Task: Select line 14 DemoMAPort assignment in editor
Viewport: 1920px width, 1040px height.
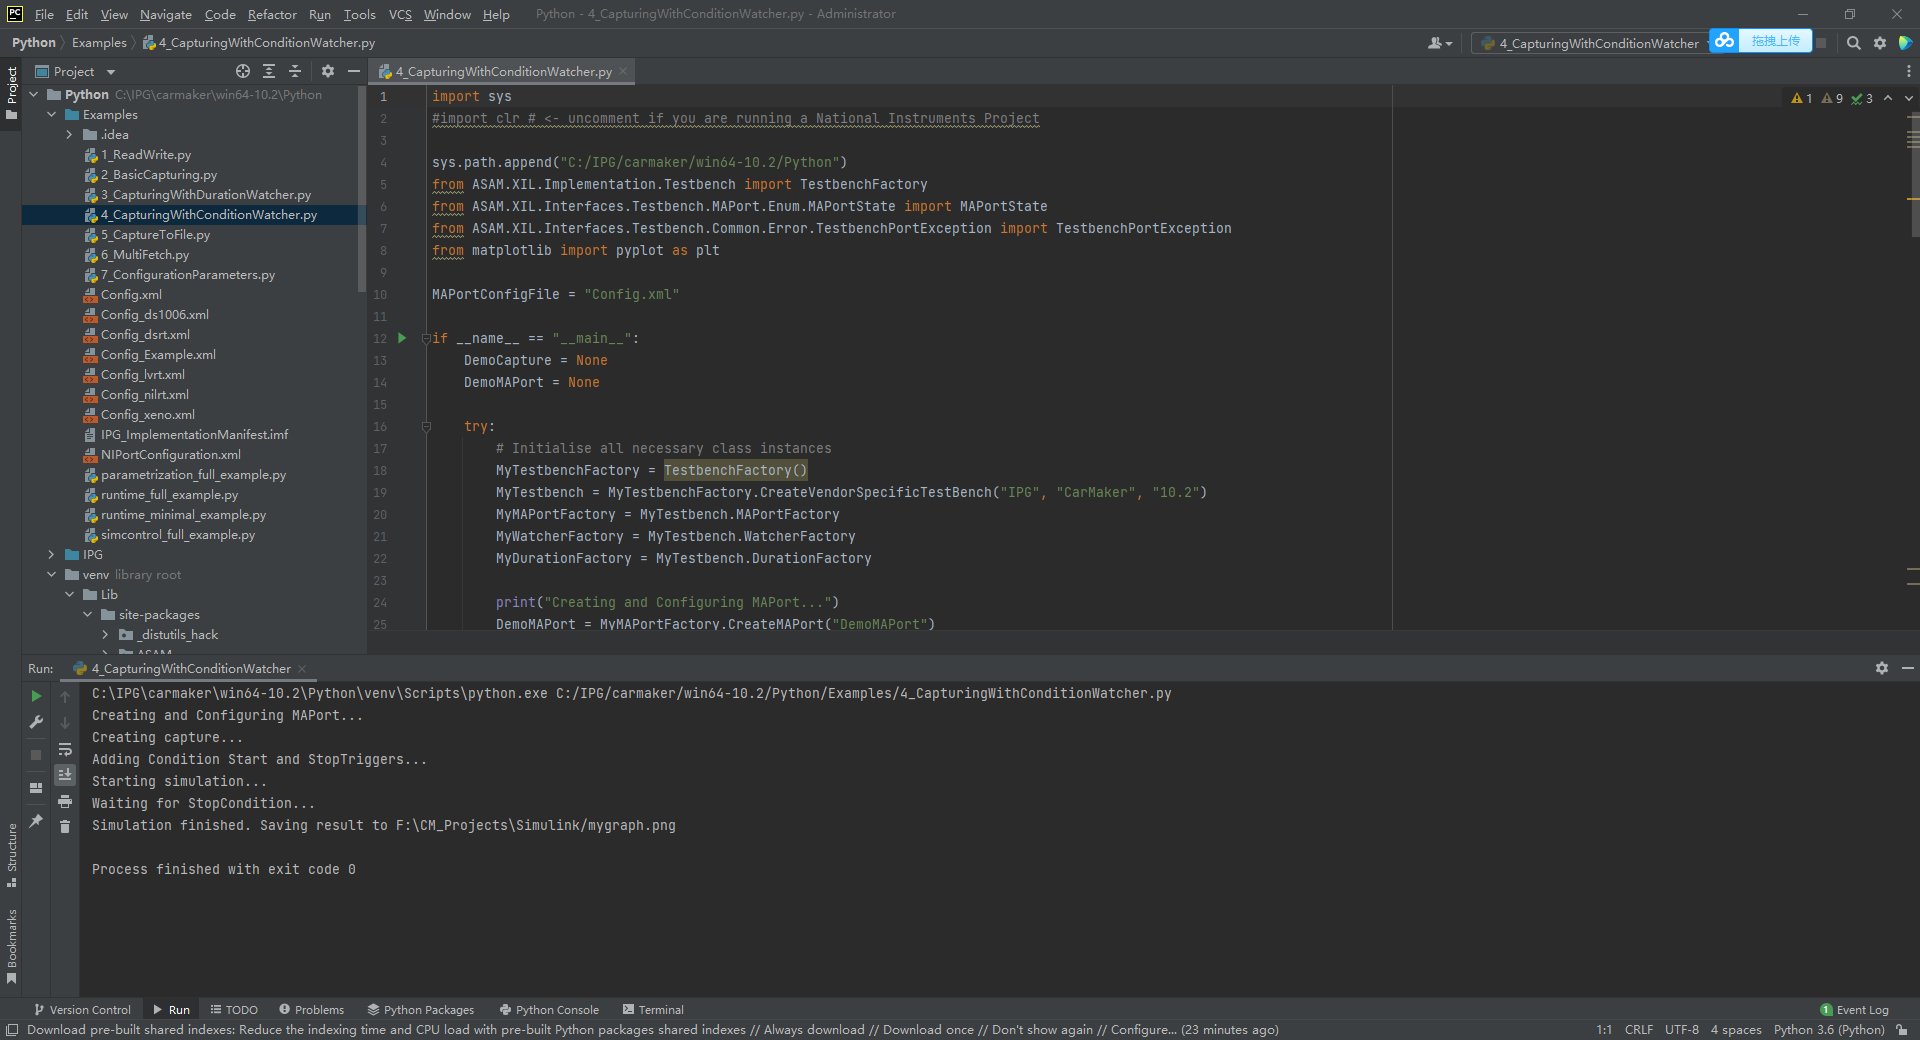Action: [x=532, y=382]
